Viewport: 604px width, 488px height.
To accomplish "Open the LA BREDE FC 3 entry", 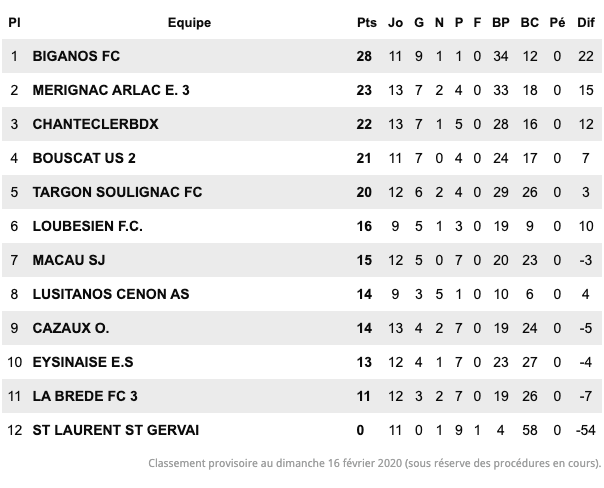I will click(85, 396).
